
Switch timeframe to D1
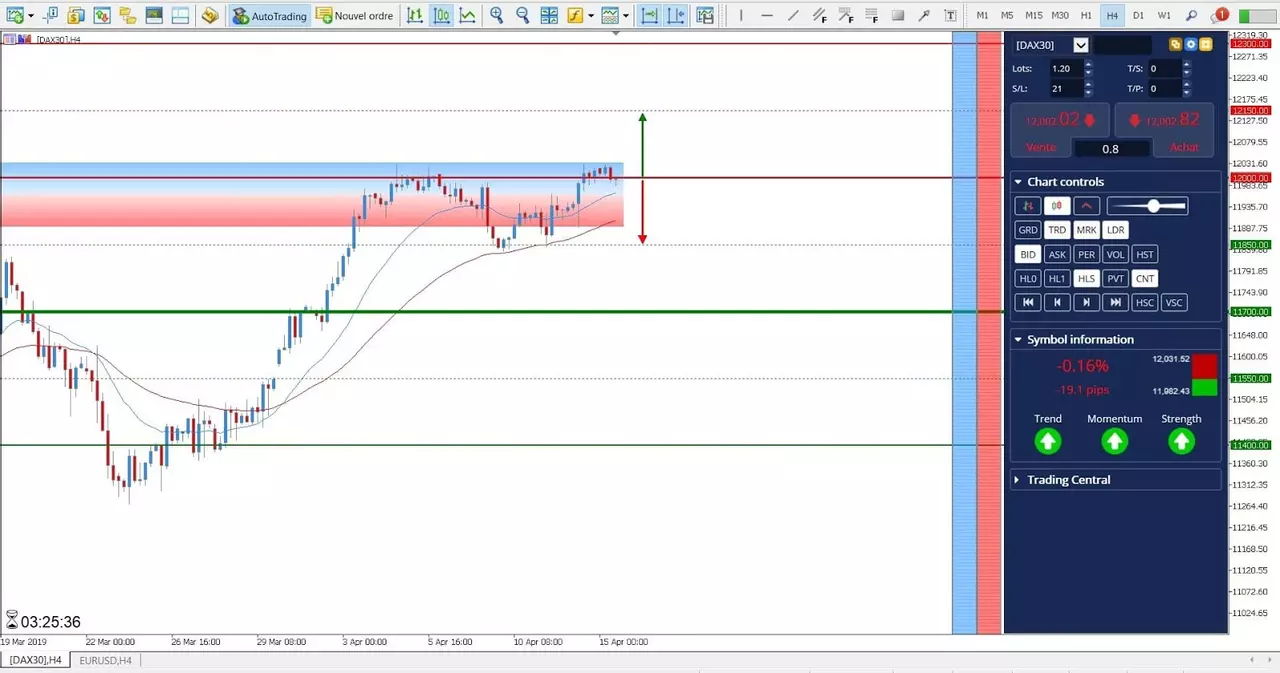[x=1138, y=16]
